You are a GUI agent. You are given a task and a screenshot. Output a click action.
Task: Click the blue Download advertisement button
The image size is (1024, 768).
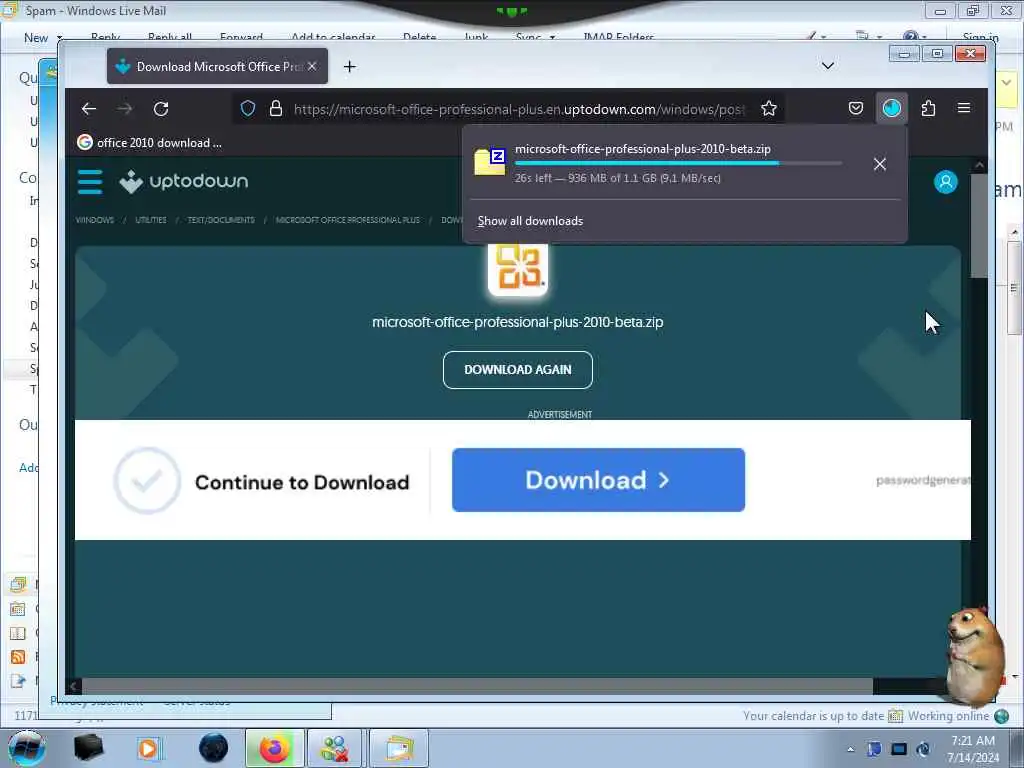click(598, 480)
